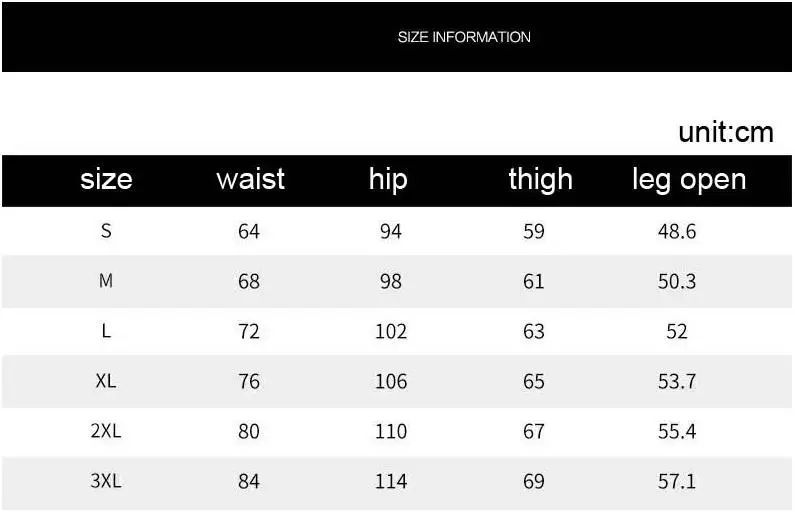This screenshot has height=513, width=795.
Task: Click leg open value 48.6
Action: 677,232
